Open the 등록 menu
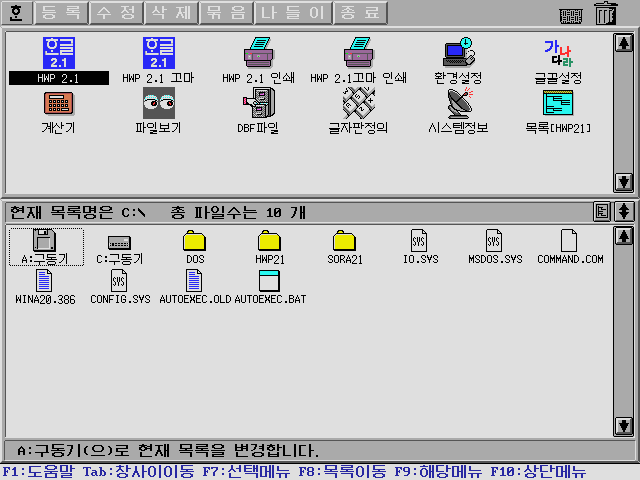The height and width of the screenshot is (480, 640). tap(61, 13)
